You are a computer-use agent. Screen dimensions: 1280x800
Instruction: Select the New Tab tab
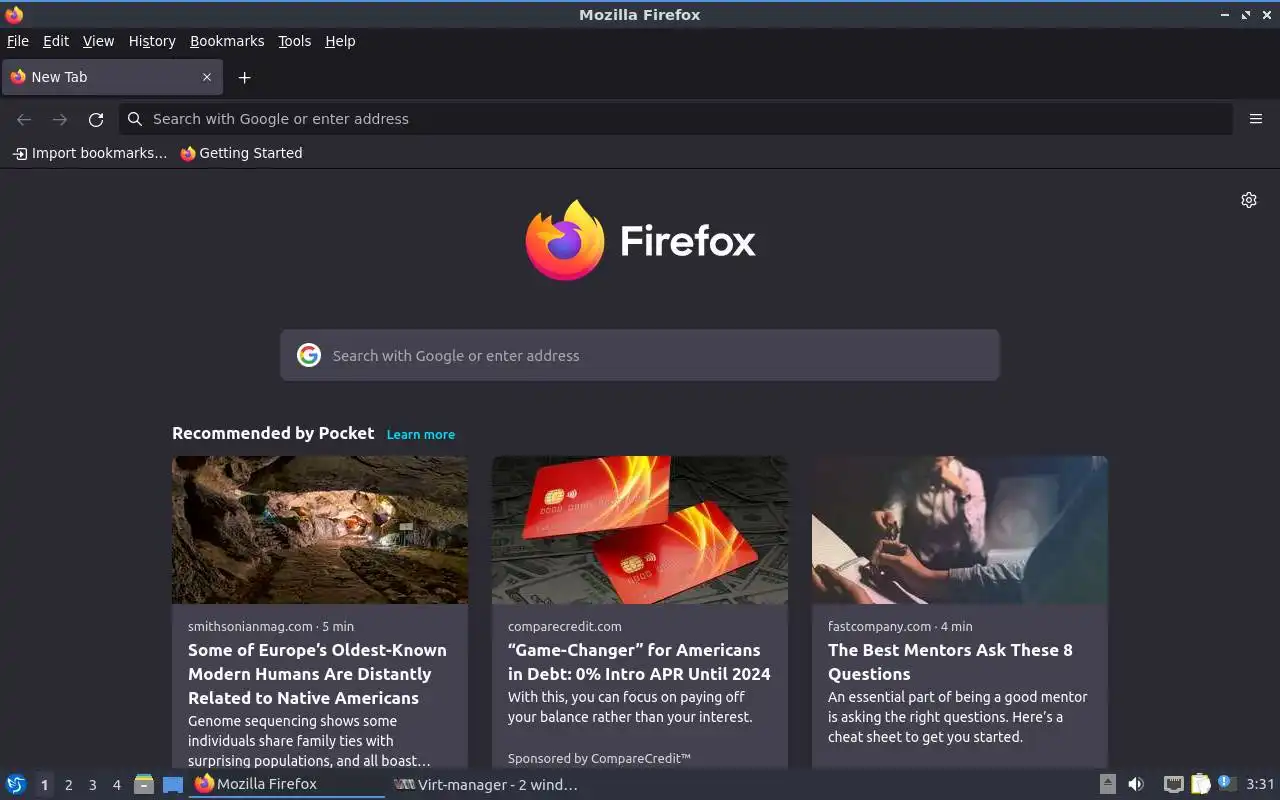pos(111,77)
